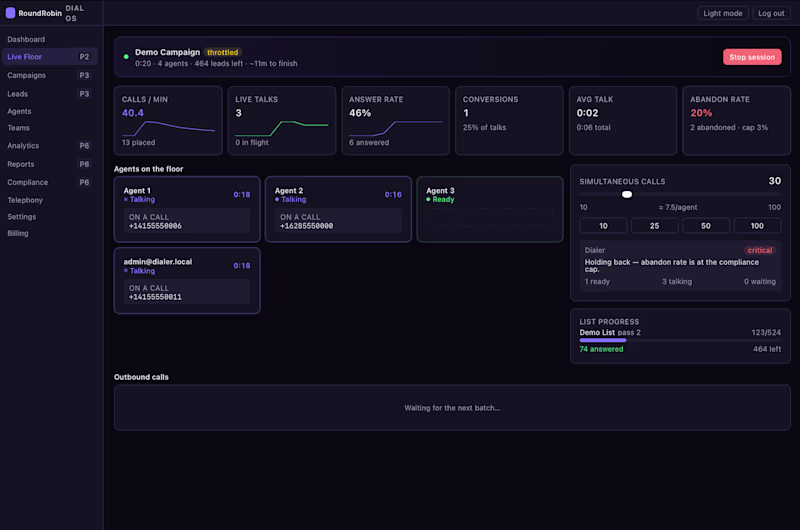Select the Agent 3 Ready card

click(x=490, y=209)
